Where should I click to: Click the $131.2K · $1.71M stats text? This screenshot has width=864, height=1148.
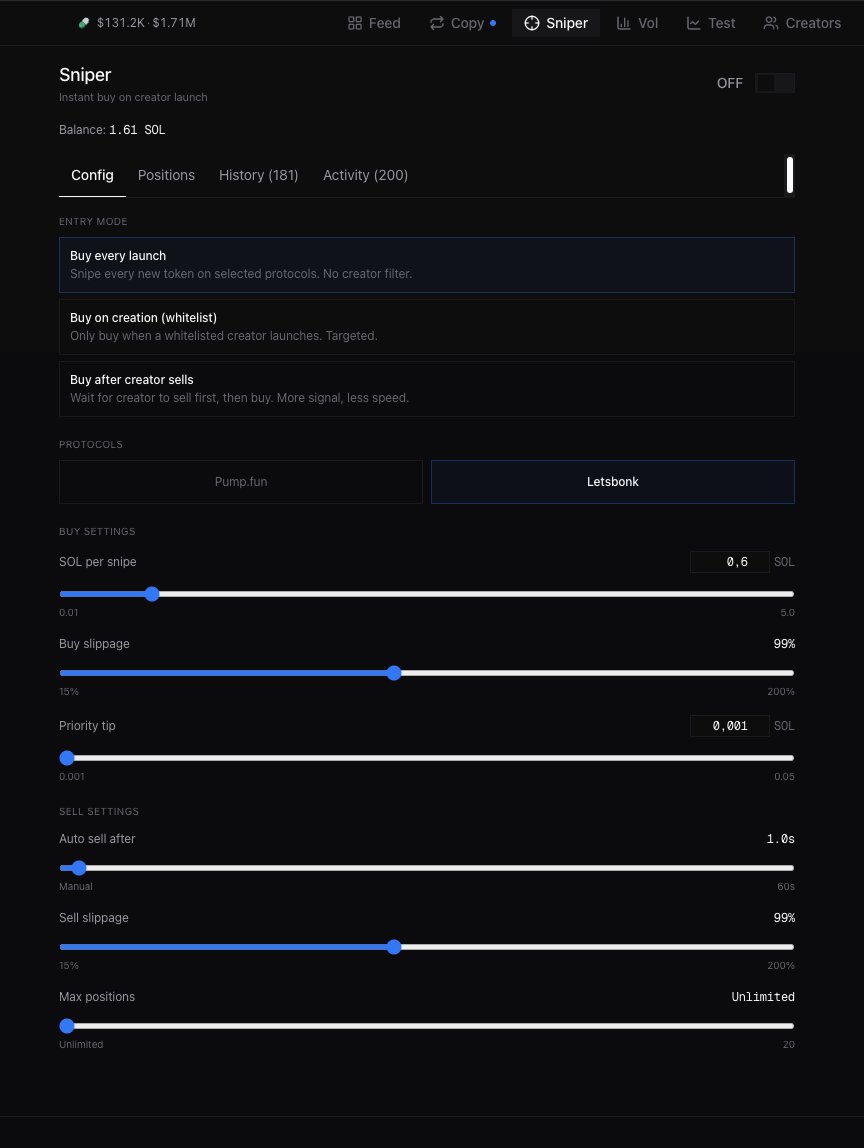click(146, 23)
